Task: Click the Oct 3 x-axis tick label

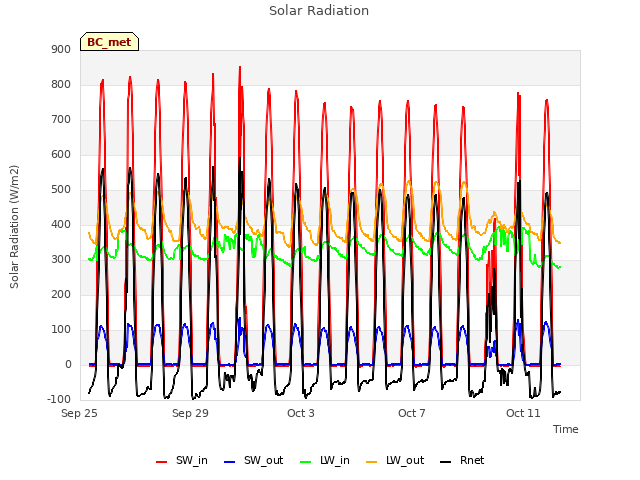Action: coord(301,413)
